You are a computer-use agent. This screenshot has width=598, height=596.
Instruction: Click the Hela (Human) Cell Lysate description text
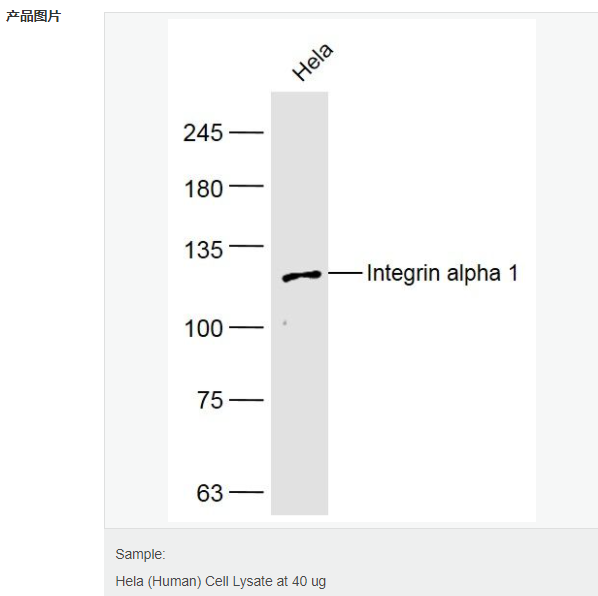coord(221,582)
